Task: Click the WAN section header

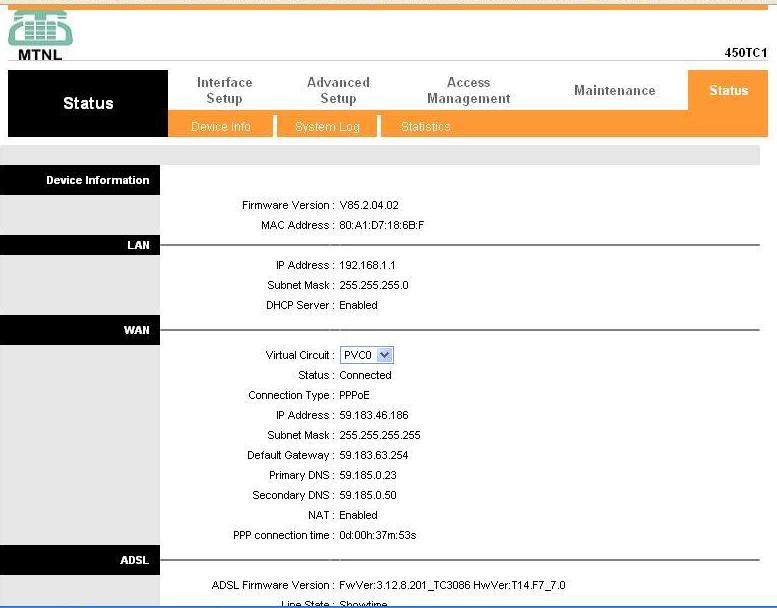Action: pyautogui.click(x=80, y=330)
